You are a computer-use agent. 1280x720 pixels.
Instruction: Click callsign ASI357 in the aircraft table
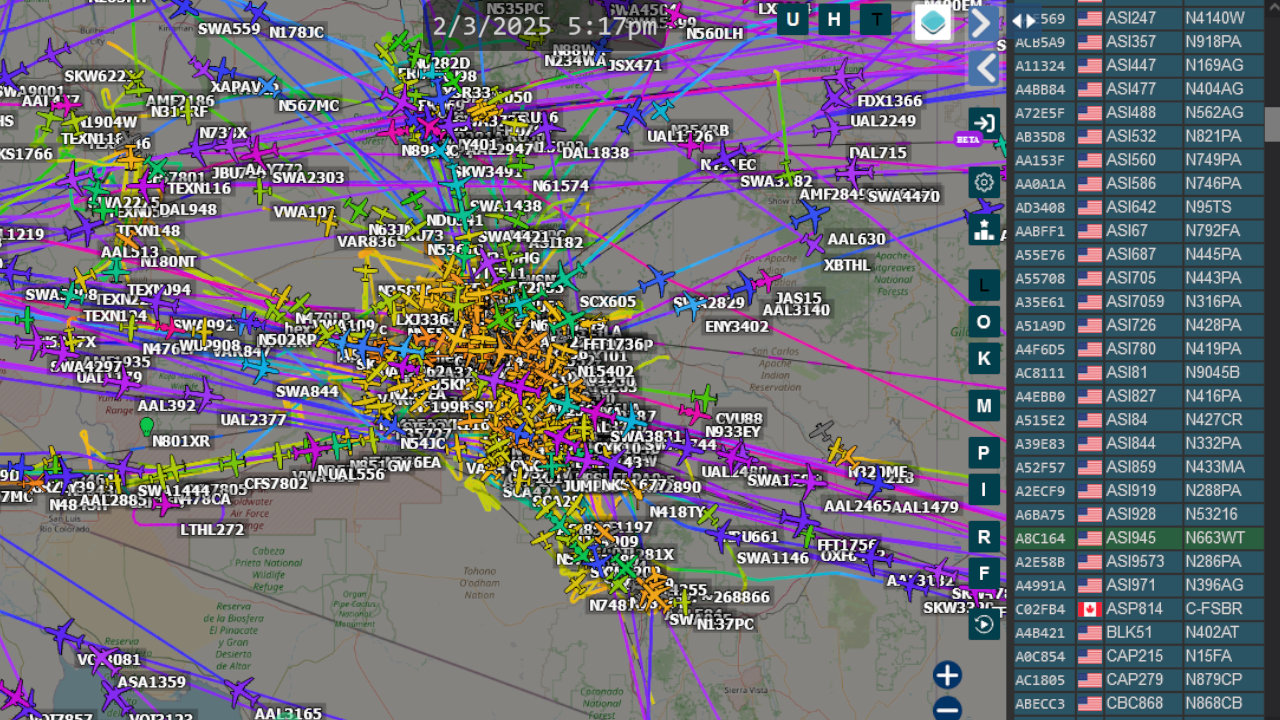tap(1130, 42)
